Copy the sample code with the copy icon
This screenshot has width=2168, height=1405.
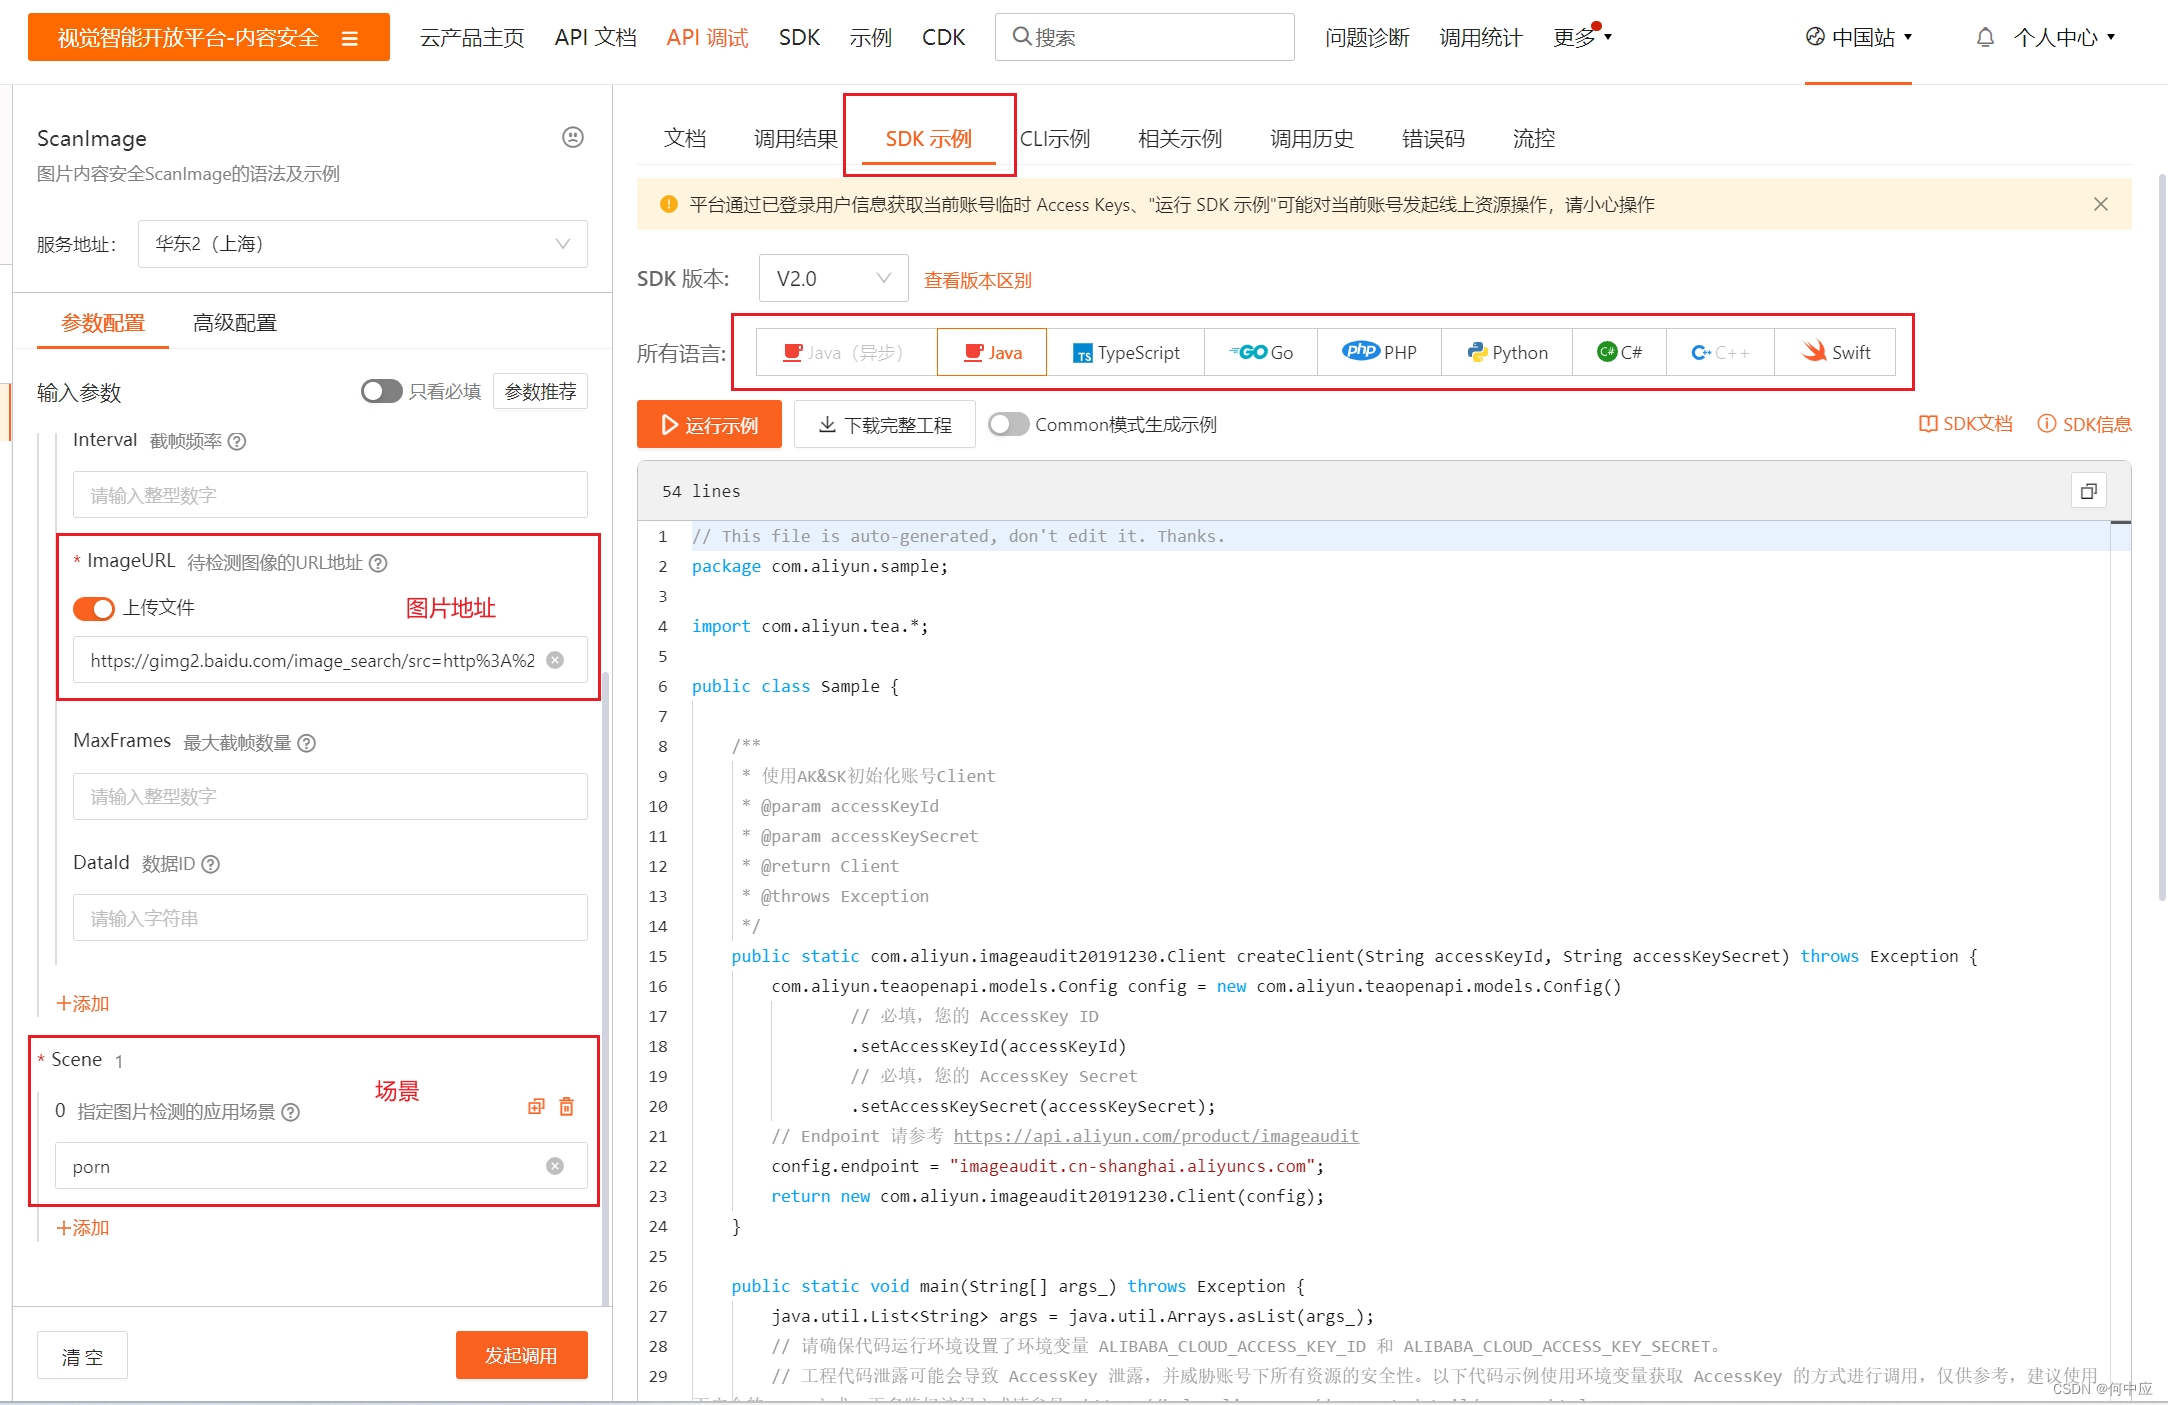coord(2088,491)
